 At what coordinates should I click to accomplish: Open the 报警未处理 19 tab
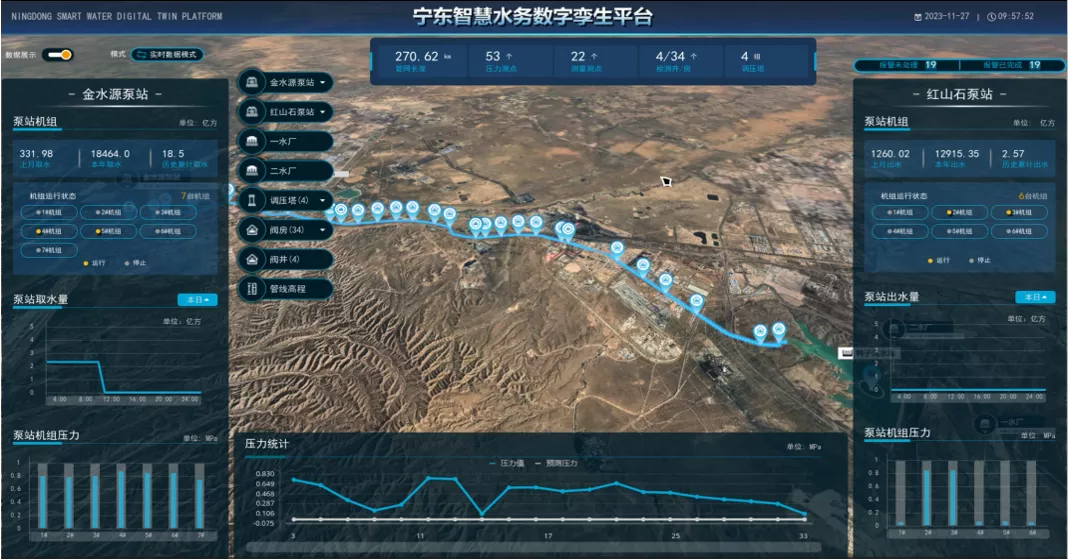pyautogui.click(x=907, y=65)
